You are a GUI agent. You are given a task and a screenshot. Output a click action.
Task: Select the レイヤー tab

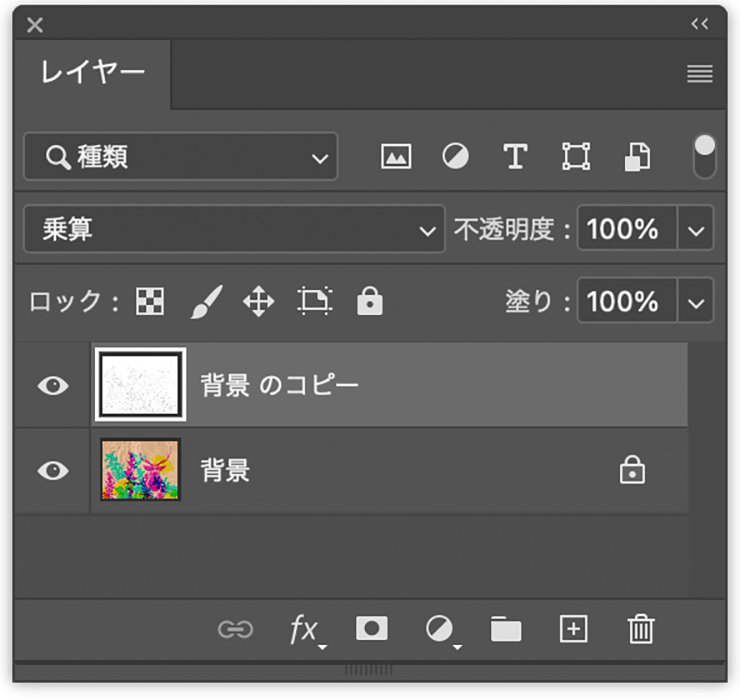93,73
